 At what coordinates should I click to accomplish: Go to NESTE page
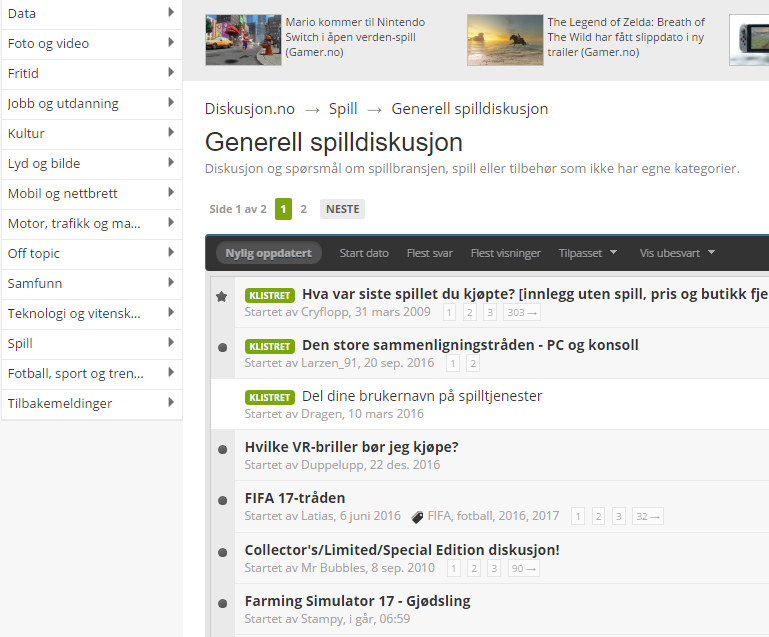(342, 209)
